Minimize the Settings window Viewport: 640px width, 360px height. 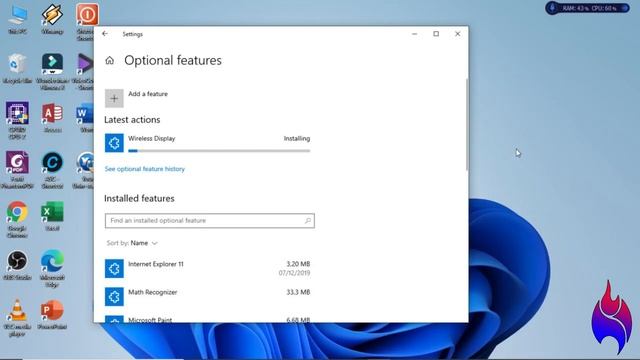pyautogui.click(x=415, y=34)
